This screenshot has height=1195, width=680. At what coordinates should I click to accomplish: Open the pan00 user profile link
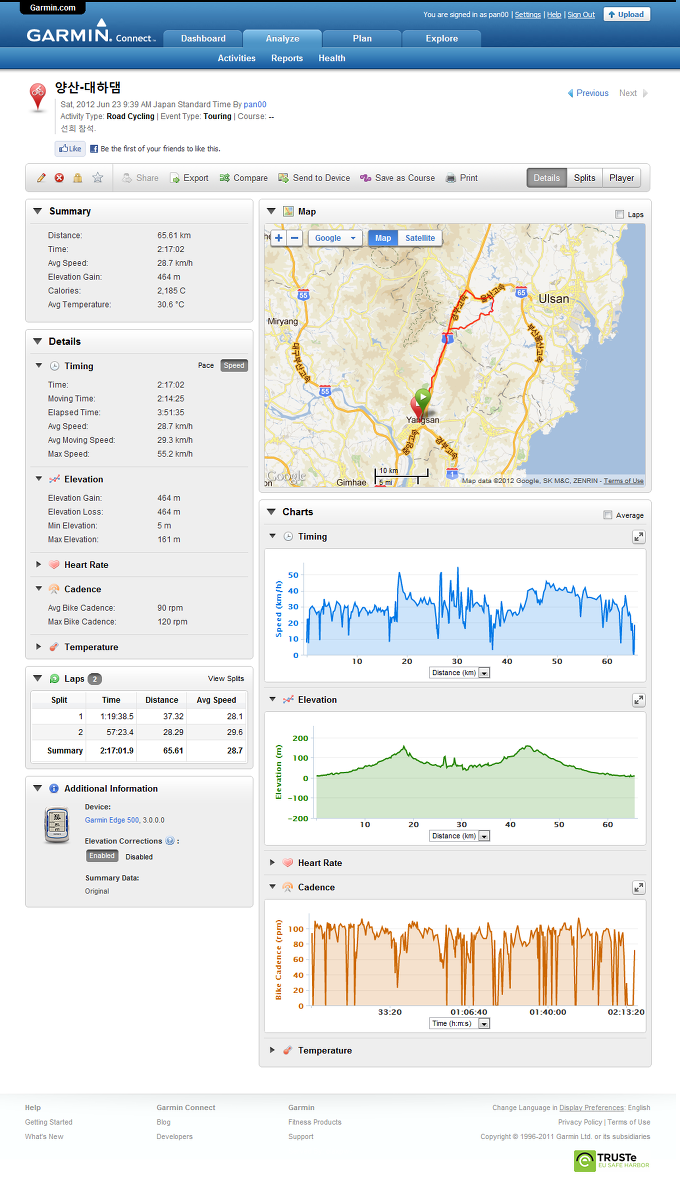tap(255, 104)
